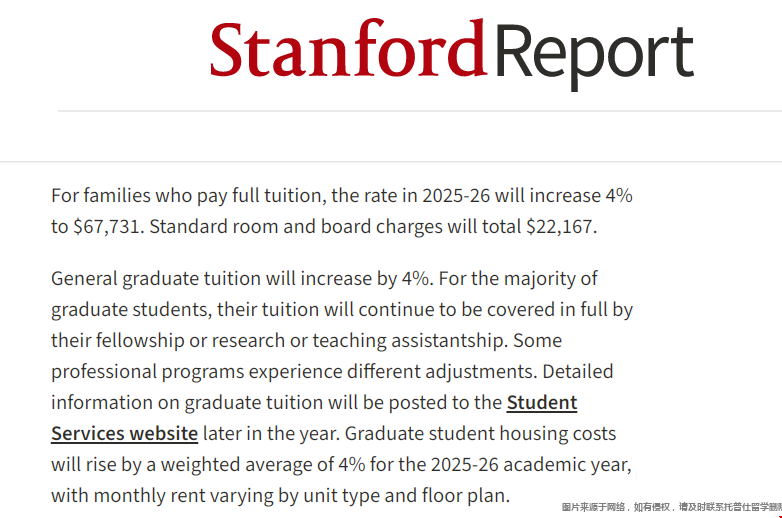Click the horizontal divider below the logo
This screenshot has width=782, height=518.
click(420, 111)
